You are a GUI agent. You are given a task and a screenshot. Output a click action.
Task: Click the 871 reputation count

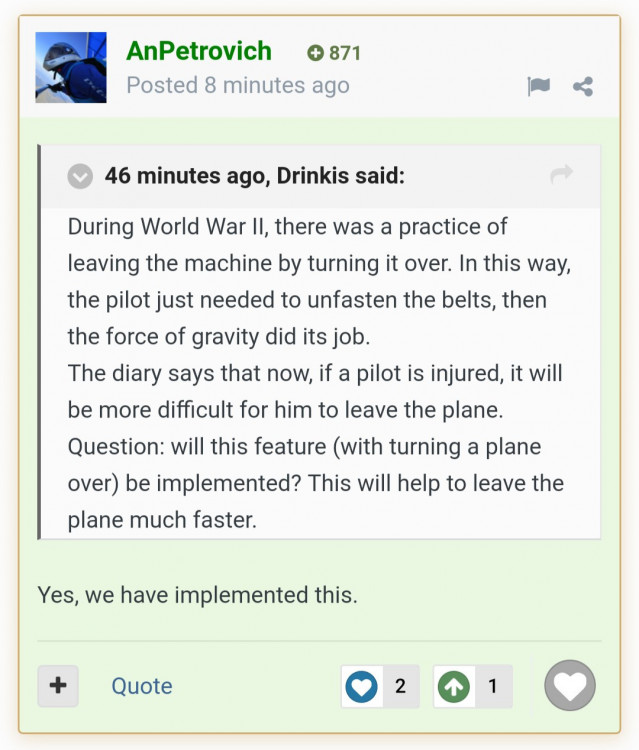tap(344, 53)
